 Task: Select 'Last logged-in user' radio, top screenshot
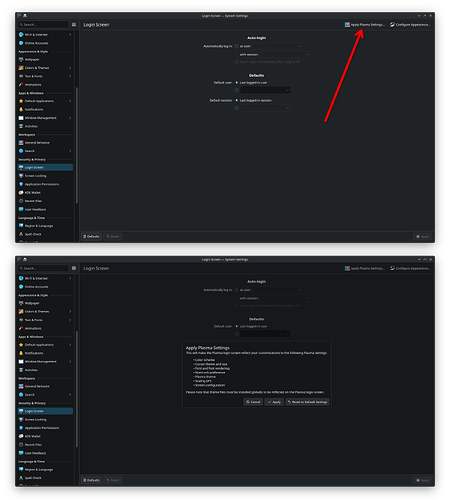point(237,82)
